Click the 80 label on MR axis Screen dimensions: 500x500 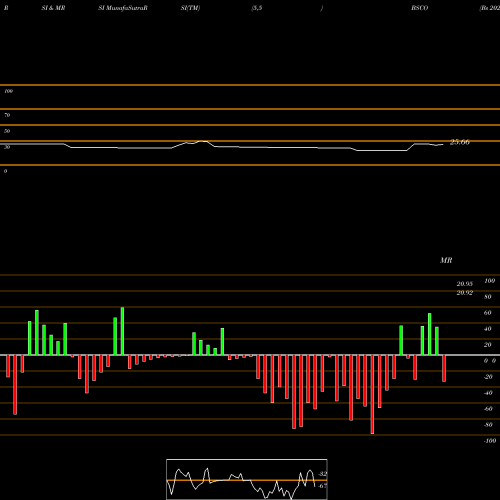point(488,297)
